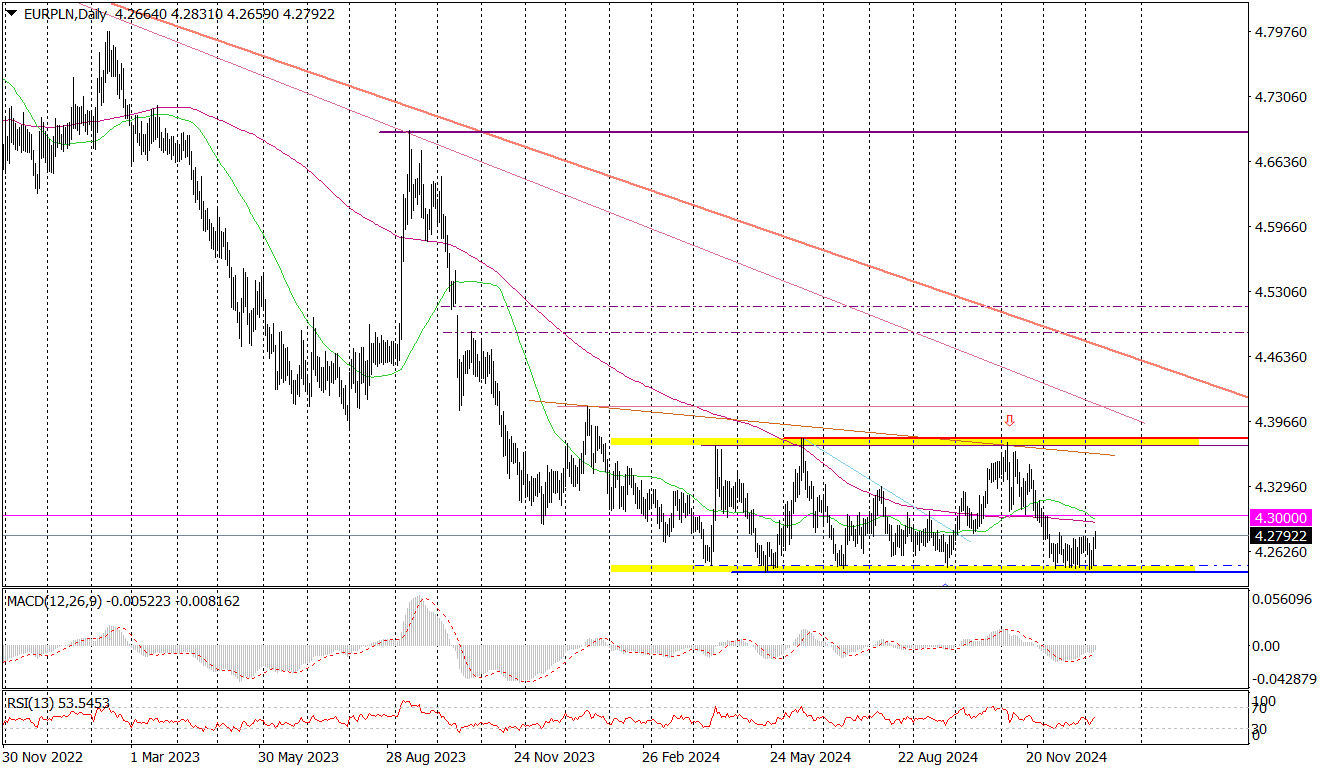The image size is (1320, 771).
Task: Click the MACD scale value 0.056096
Action: tap(1281, 600)
